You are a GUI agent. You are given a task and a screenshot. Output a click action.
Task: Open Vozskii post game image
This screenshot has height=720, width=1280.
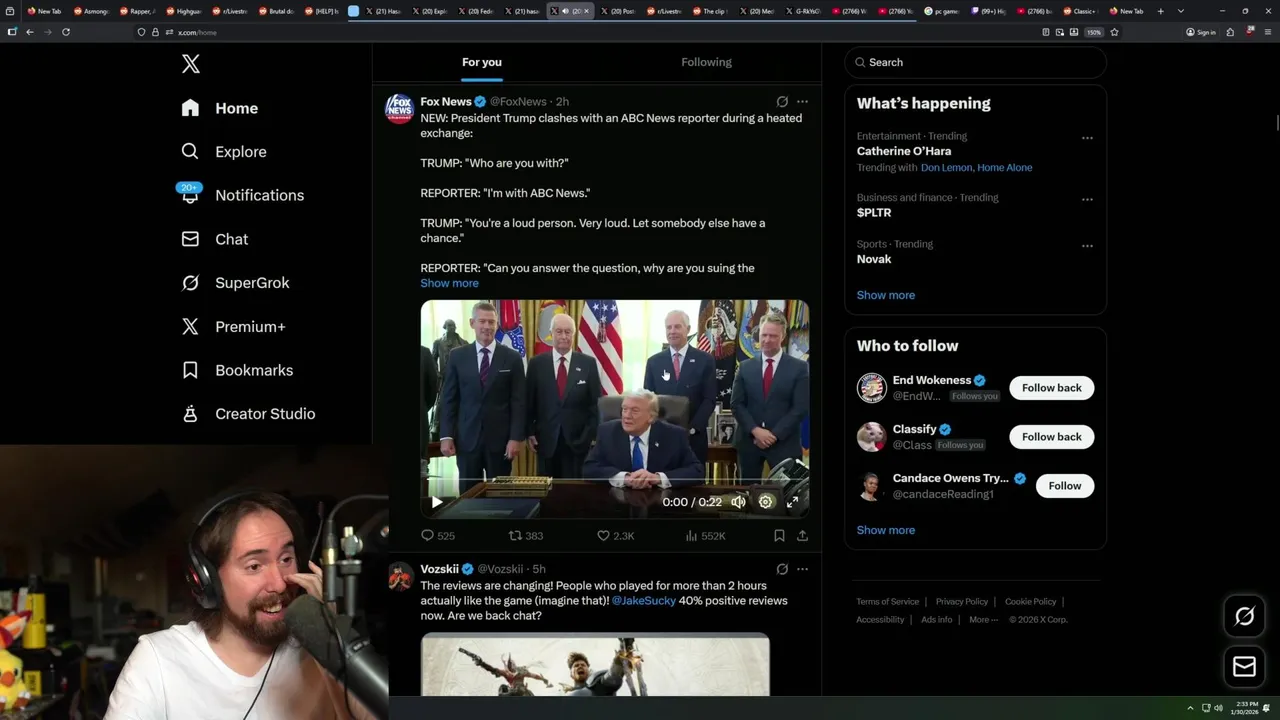click(595, 664)
